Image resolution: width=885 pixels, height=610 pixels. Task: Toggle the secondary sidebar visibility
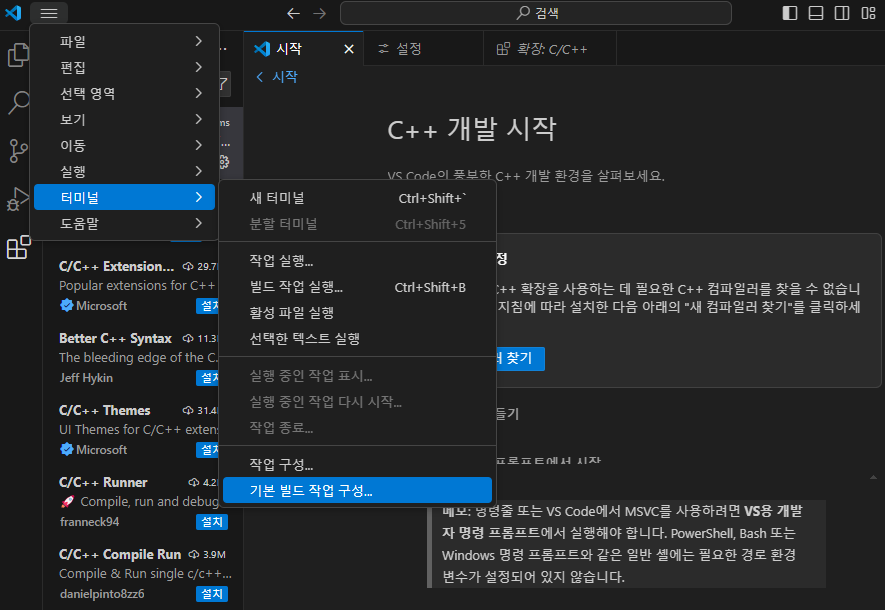(841, 12)
